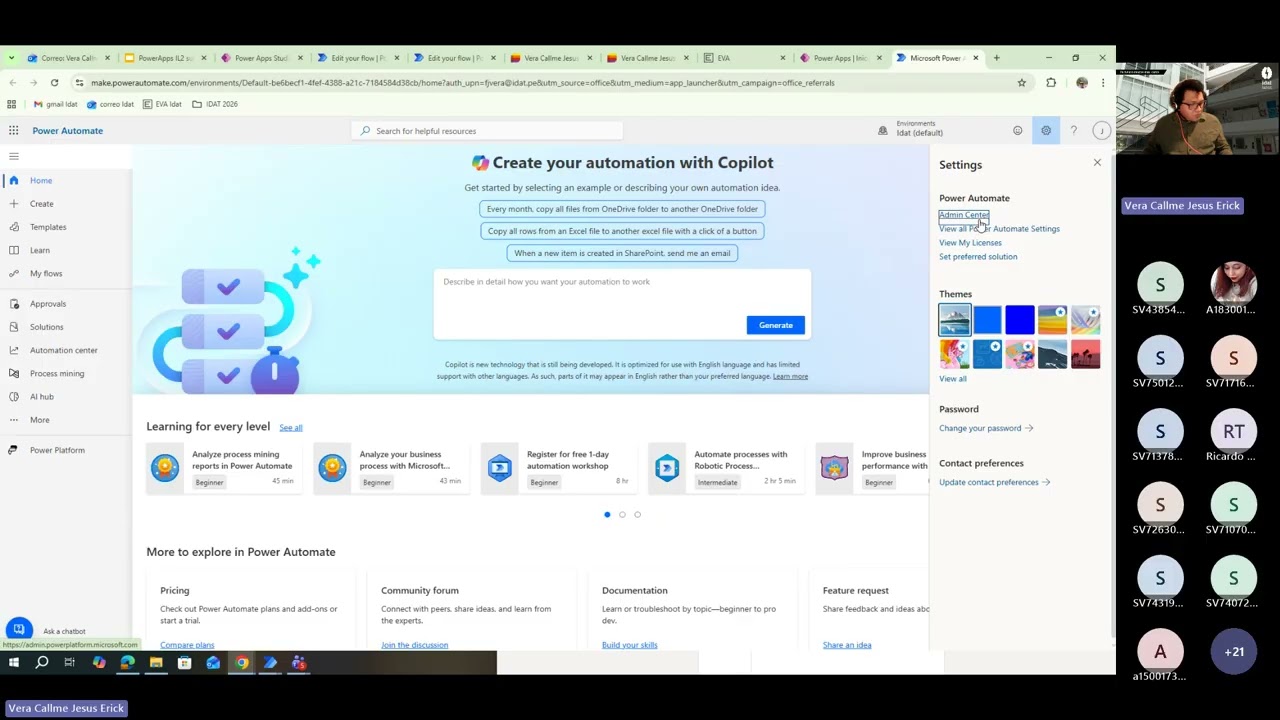This screenshot has width=1280, height=720.
Task: Open a new browser tab
Action: coord(996,58)
